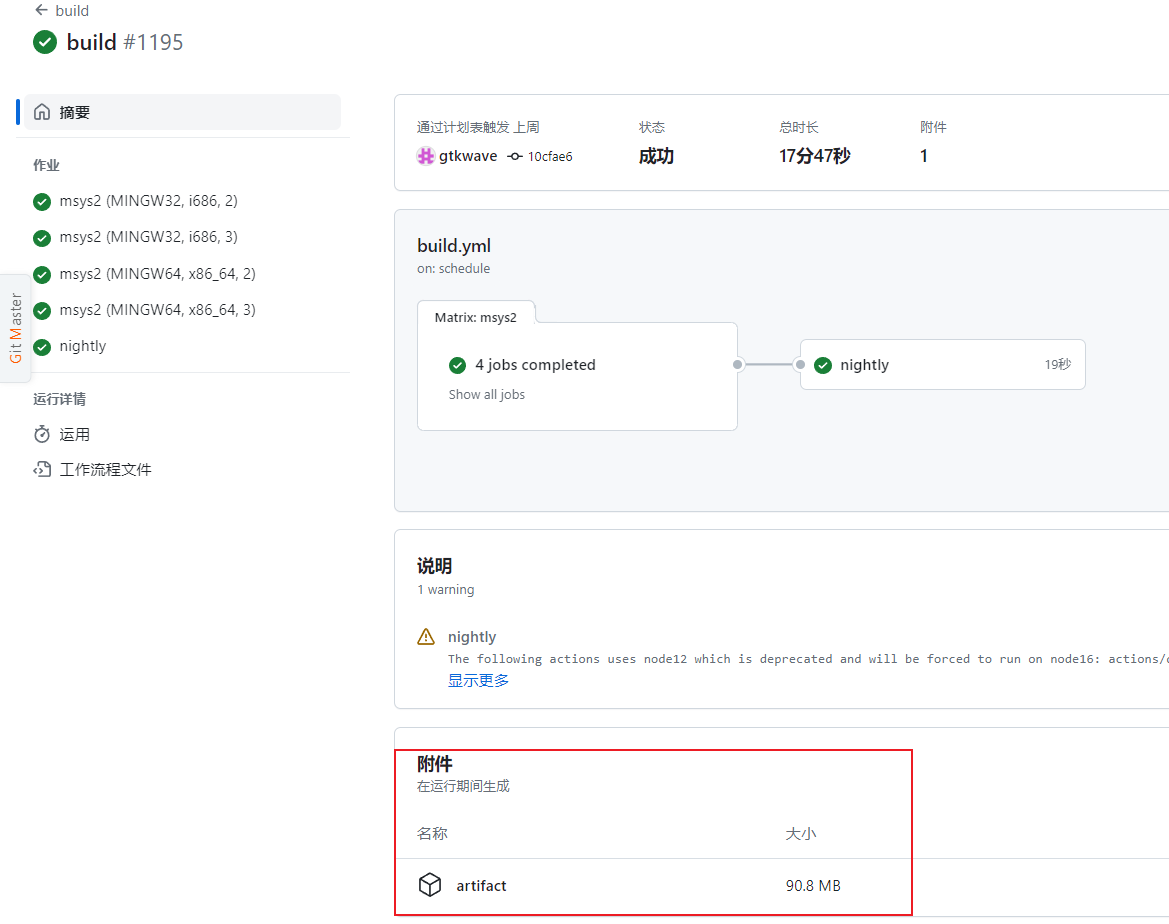Select the msys2 (MINGW32, i686, 2) job
The image size is (1169, 924).
tap(147, 201)
